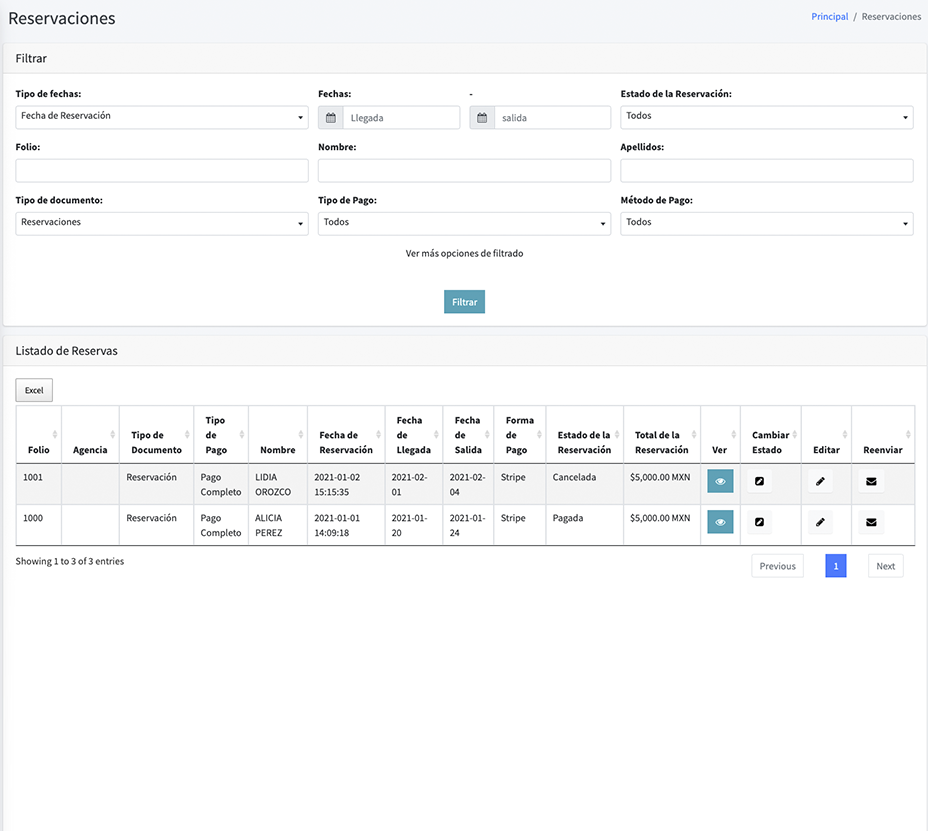Resend email for reservation 1000
Viewport: 928px width, 831px height.
[x=871, y=522]
